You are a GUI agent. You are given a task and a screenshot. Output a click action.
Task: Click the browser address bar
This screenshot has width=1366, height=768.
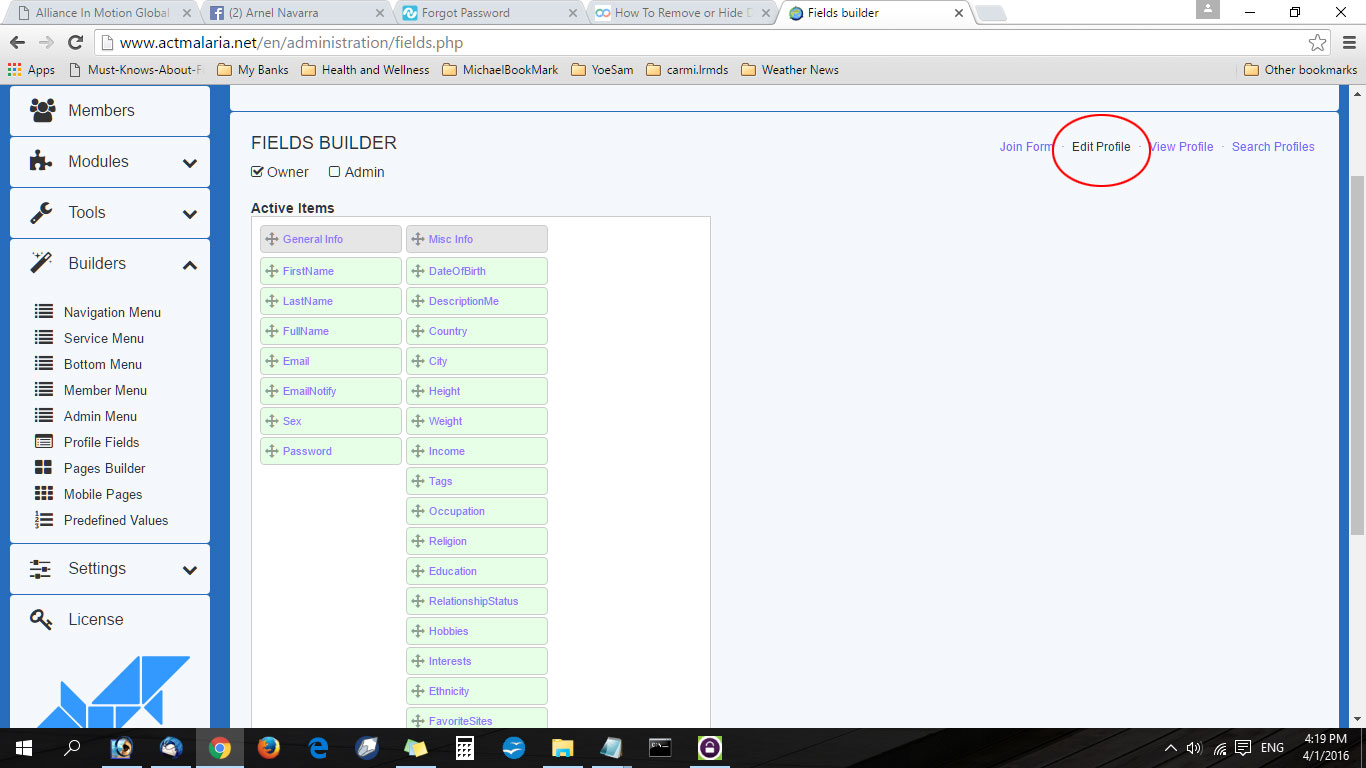700,43
